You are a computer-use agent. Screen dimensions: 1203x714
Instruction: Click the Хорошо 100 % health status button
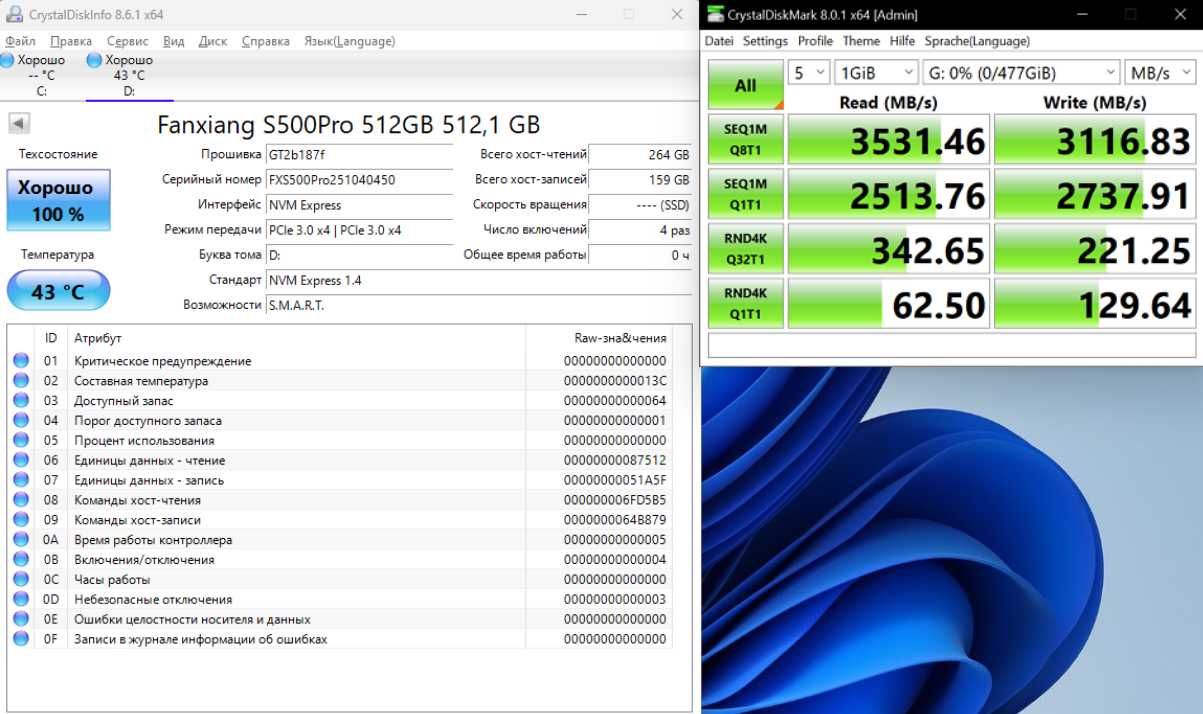58,199
